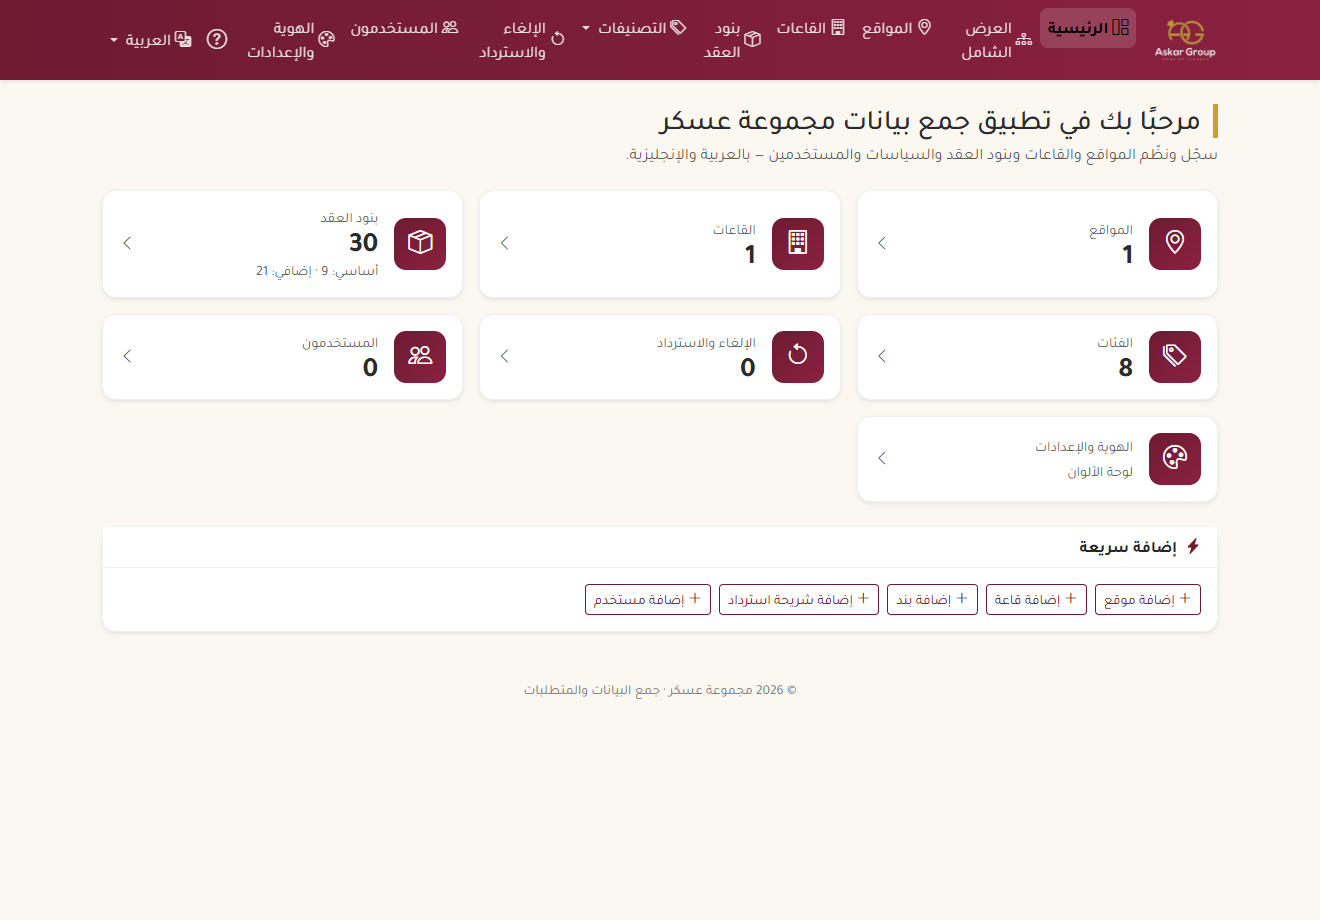Click the إضافة موقع quick-add button

pos(1148,600)
